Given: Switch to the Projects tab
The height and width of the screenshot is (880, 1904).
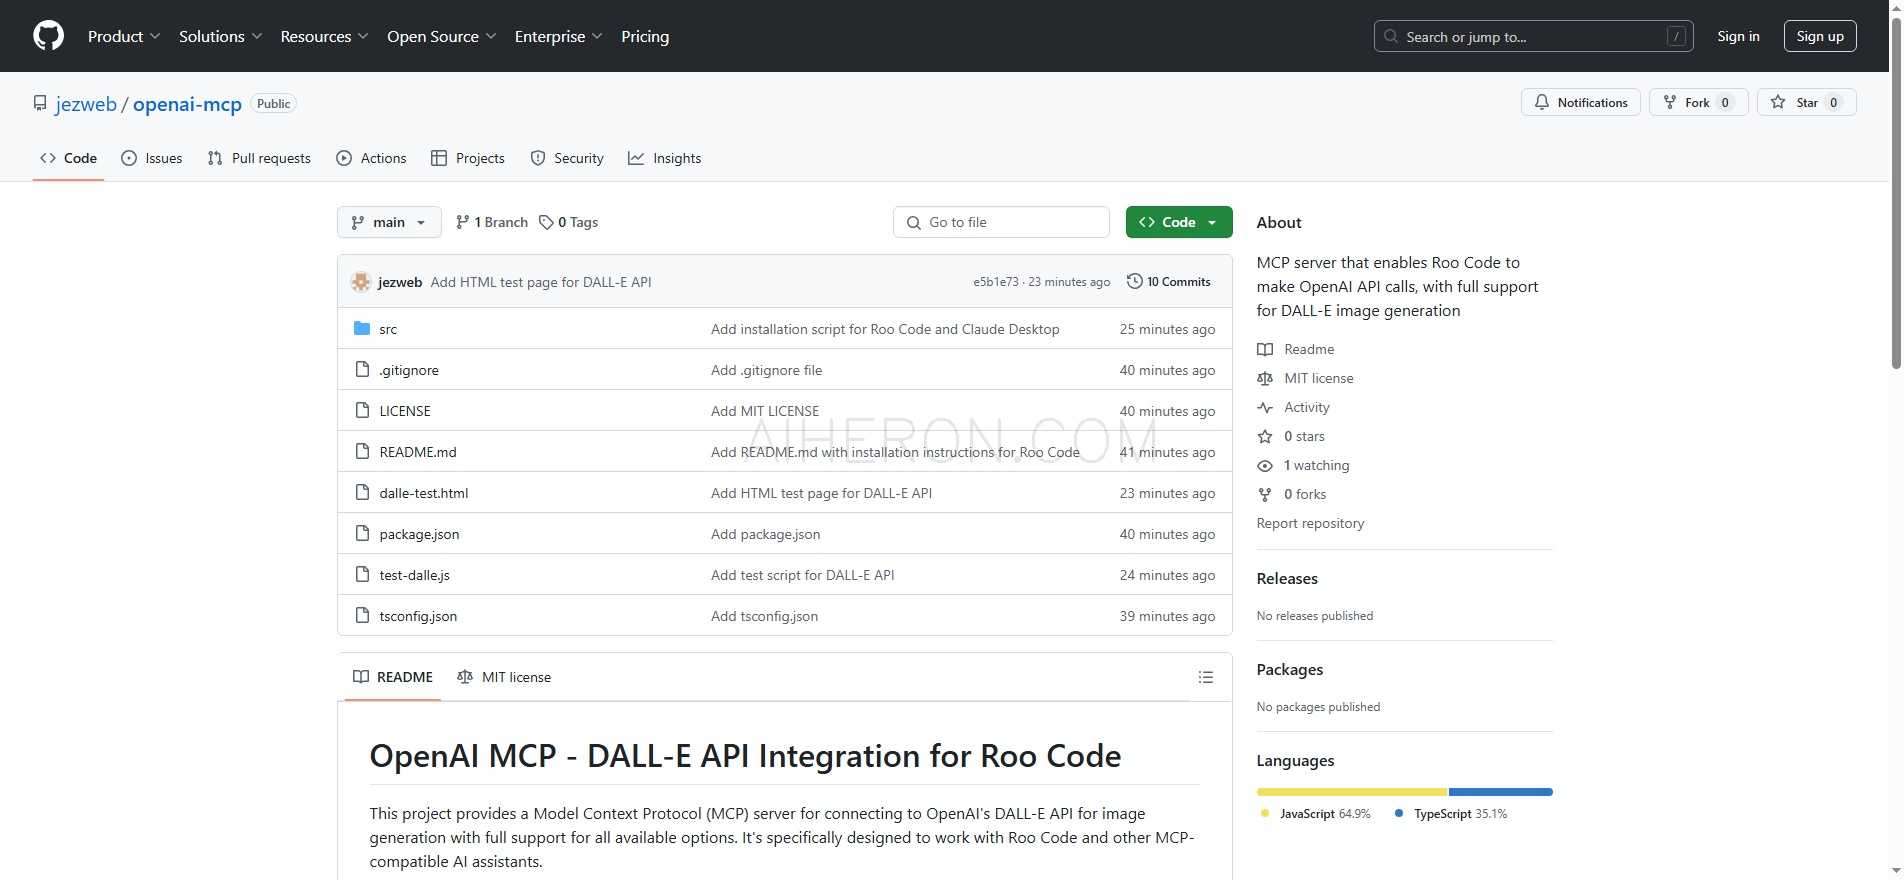Looking at the screenshot, I should [x=468, y=158].
